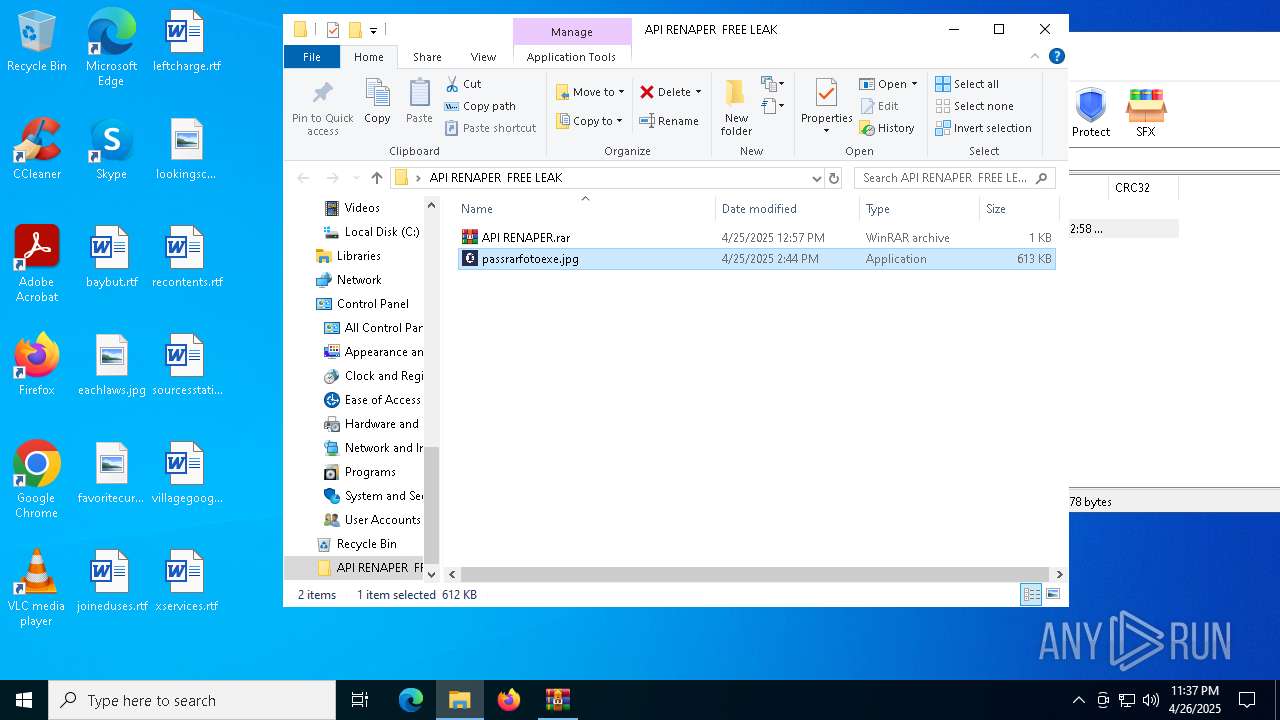The height and width of the screenshot is (720, 1280).
Task: Select Videos in navigation pane
Action: [362, 208]
